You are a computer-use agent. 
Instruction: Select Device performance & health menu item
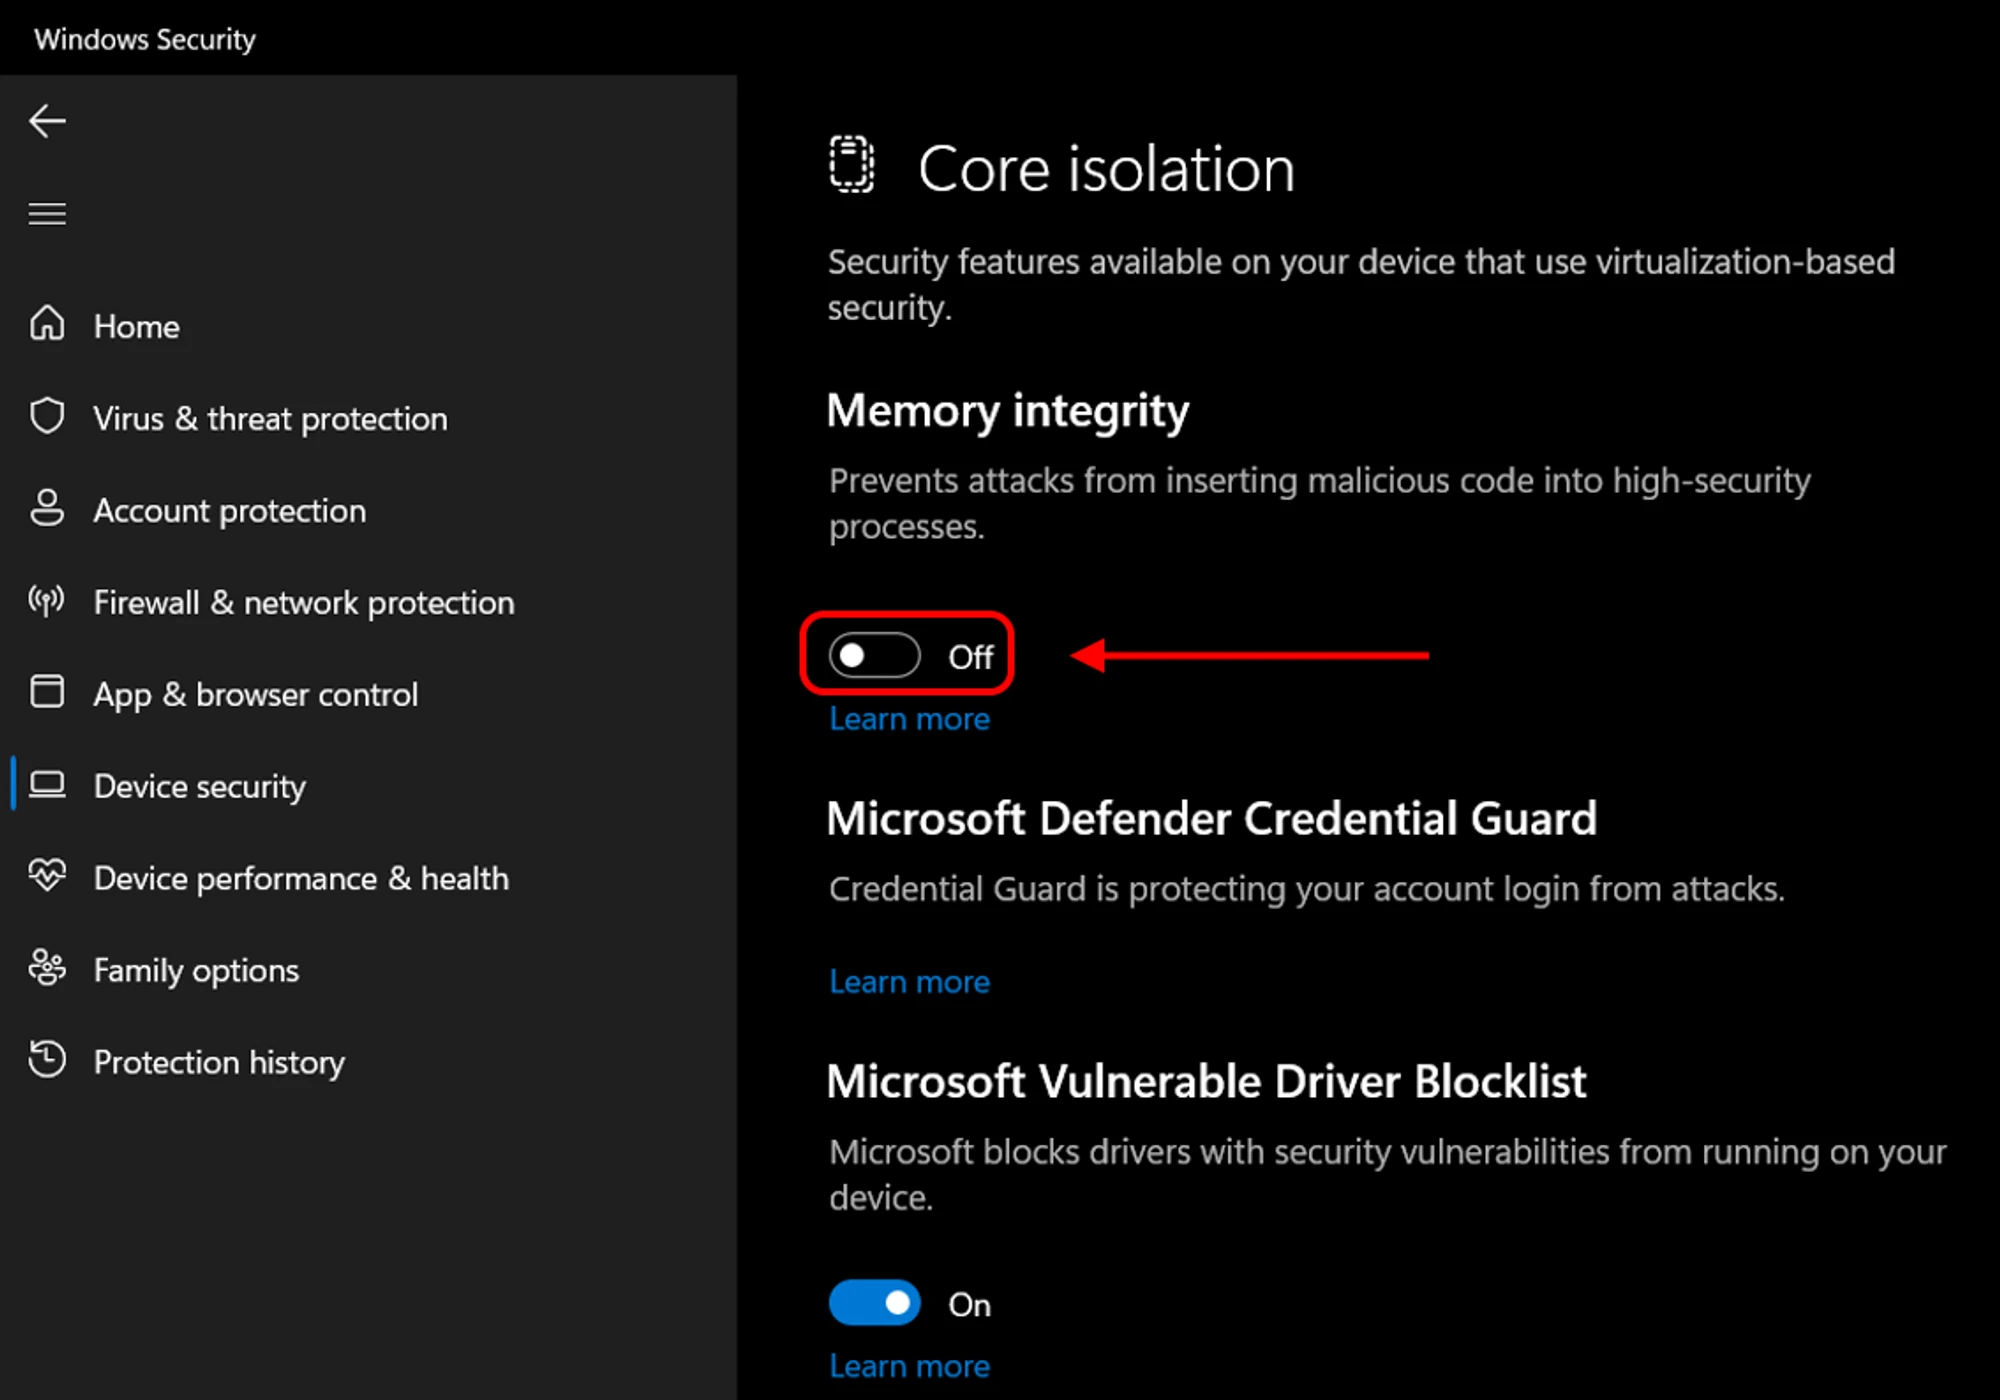[300, 878]
